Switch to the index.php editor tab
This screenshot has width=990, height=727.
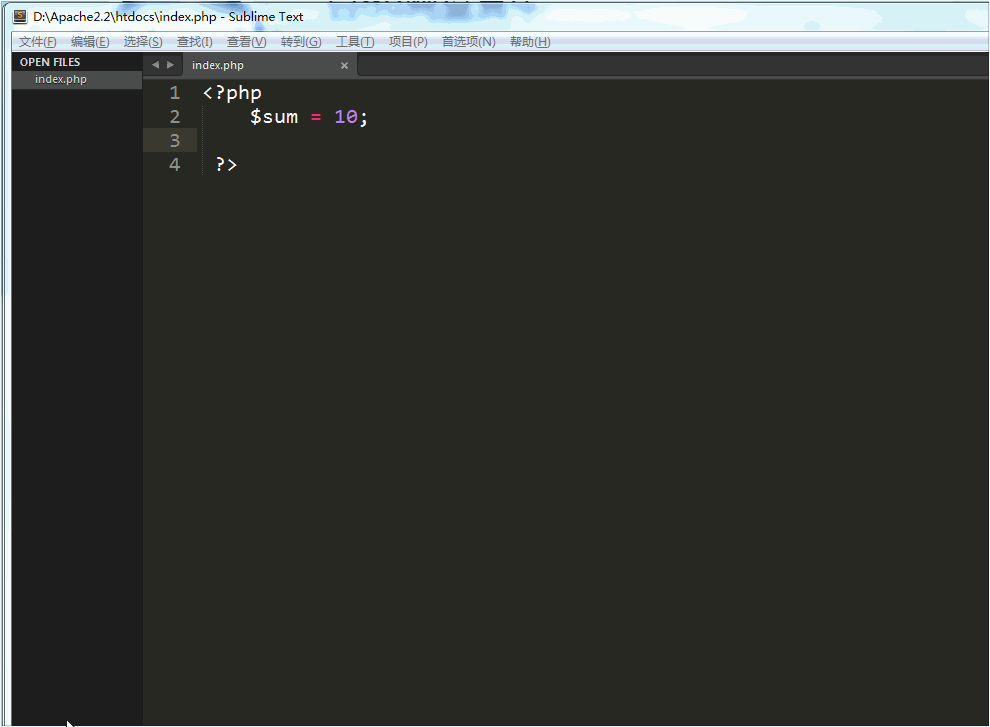tap(269, 65)
